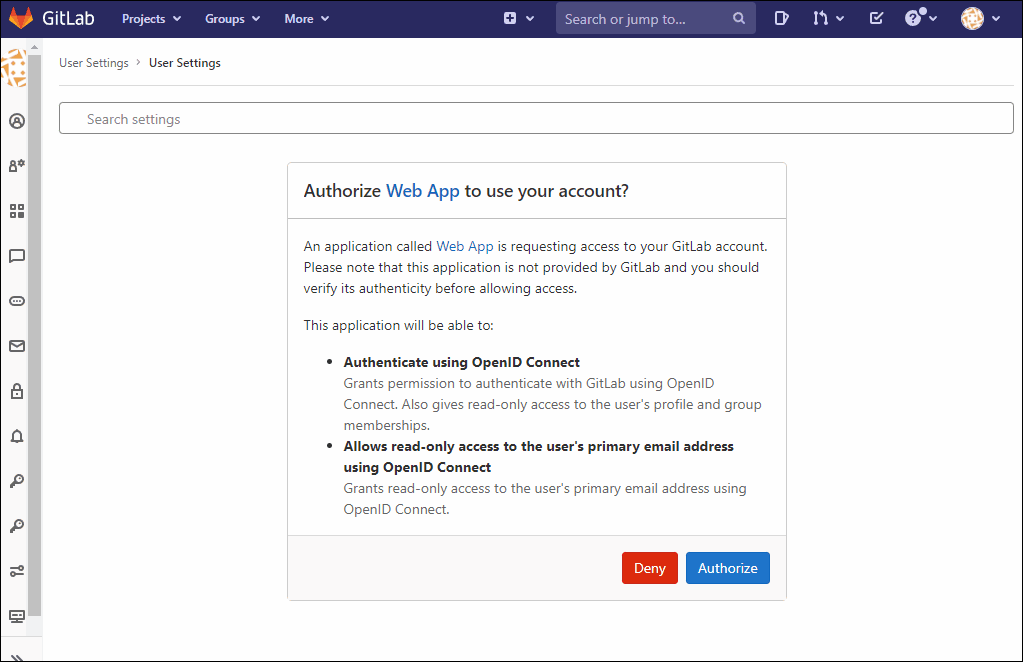Open Password lock icon in sidebar
The image size is (1023, 662).
(x=17, y=391)
